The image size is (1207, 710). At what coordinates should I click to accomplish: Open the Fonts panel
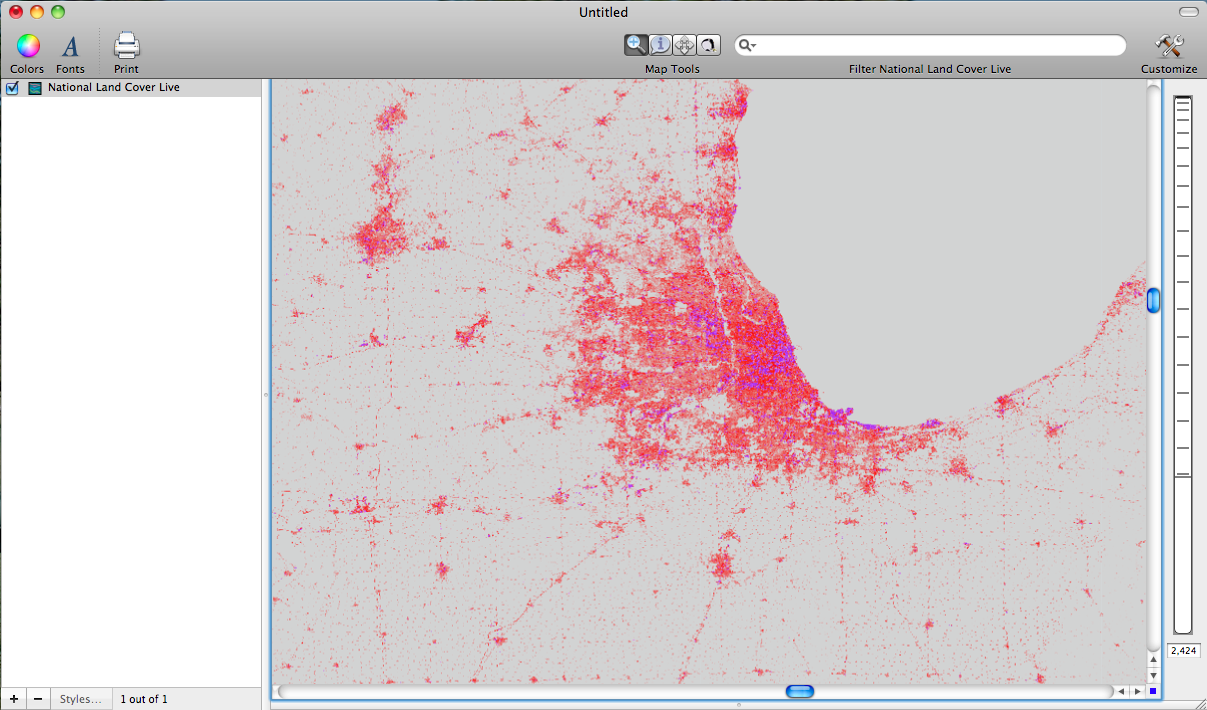(x=70, y=45)
